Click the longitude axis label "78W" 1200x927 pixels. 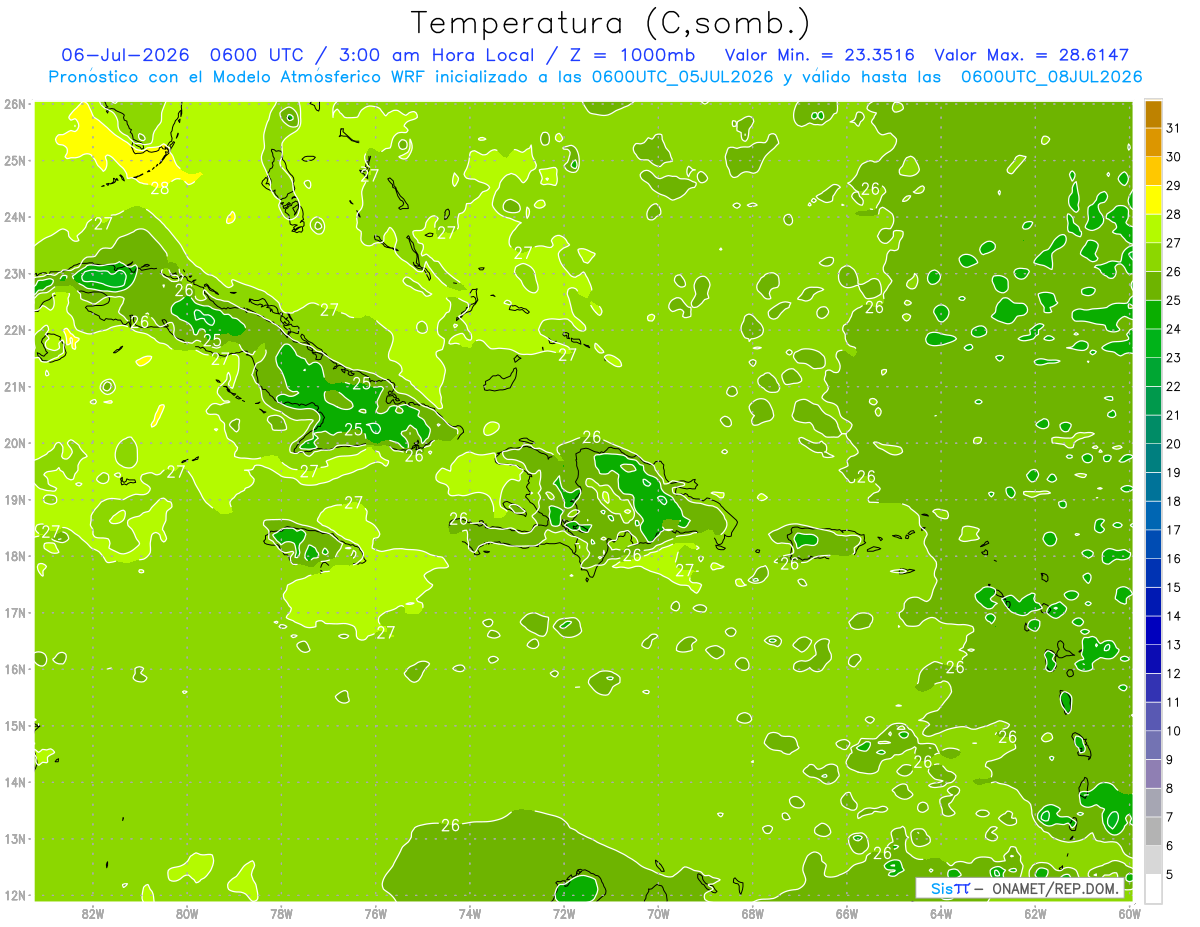click(281, 913)
